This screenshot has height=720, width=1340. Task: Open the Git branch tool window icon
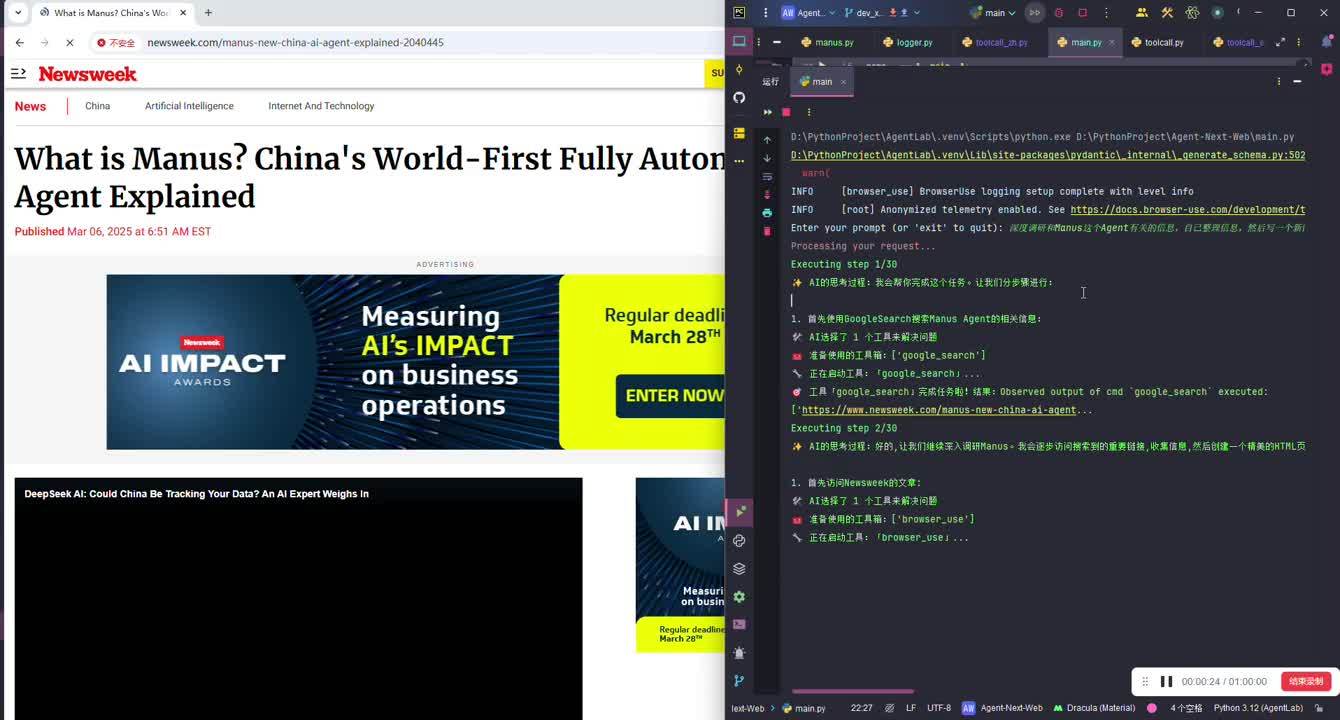(x=739, y=681)
